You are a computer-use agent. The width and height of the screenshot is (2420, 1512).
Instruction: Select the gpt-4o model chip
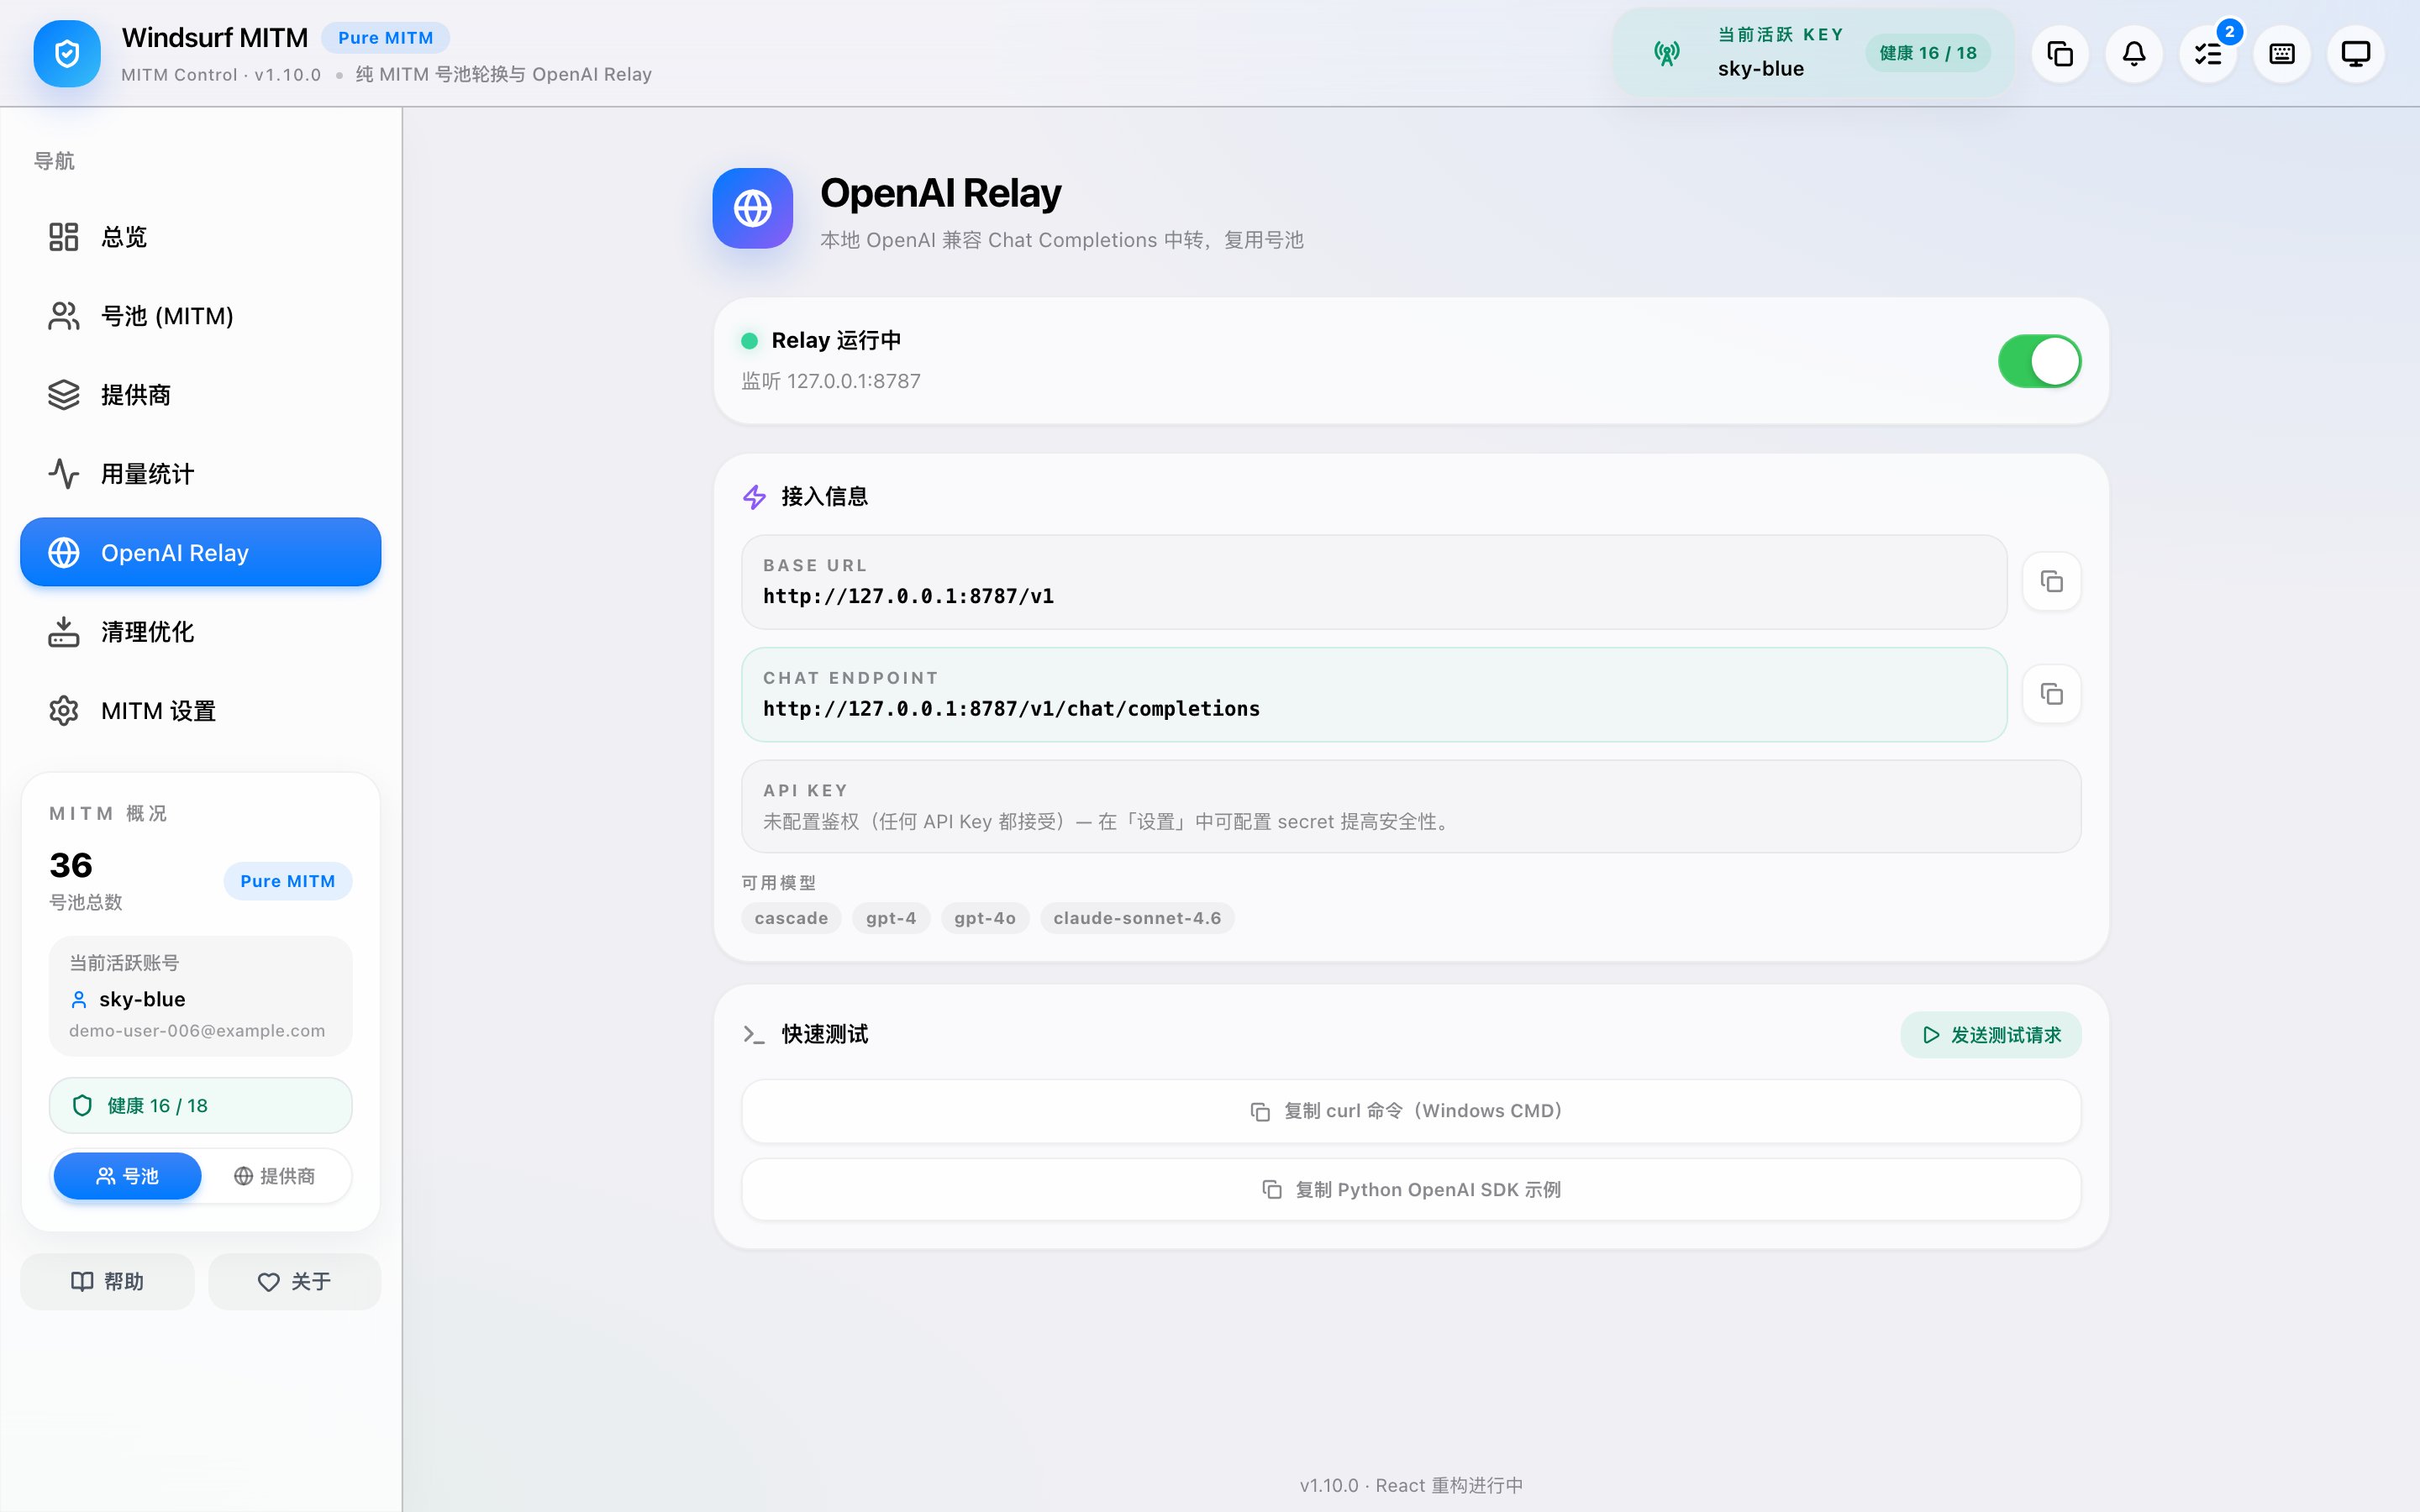(985, 918)
